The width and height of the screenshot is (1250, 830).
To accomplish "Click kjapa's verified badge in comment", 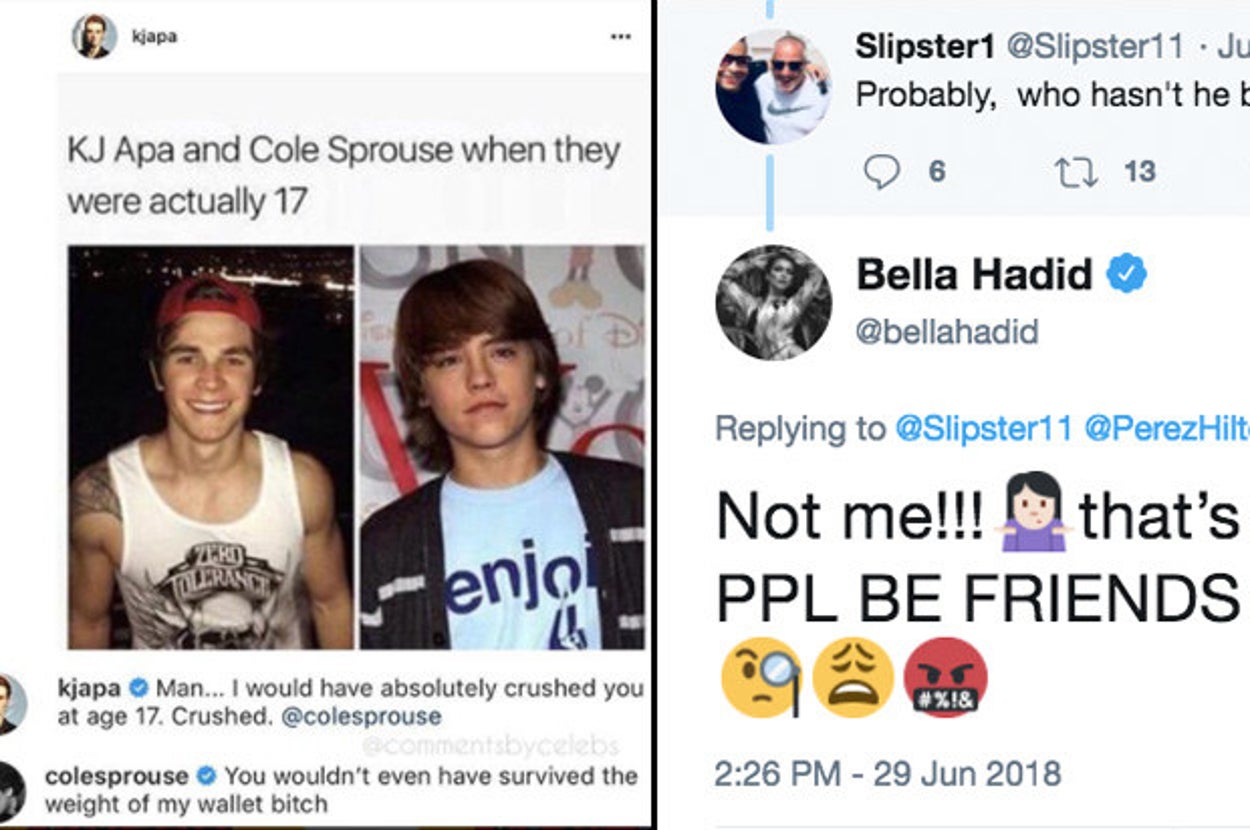I will point(140,688).
